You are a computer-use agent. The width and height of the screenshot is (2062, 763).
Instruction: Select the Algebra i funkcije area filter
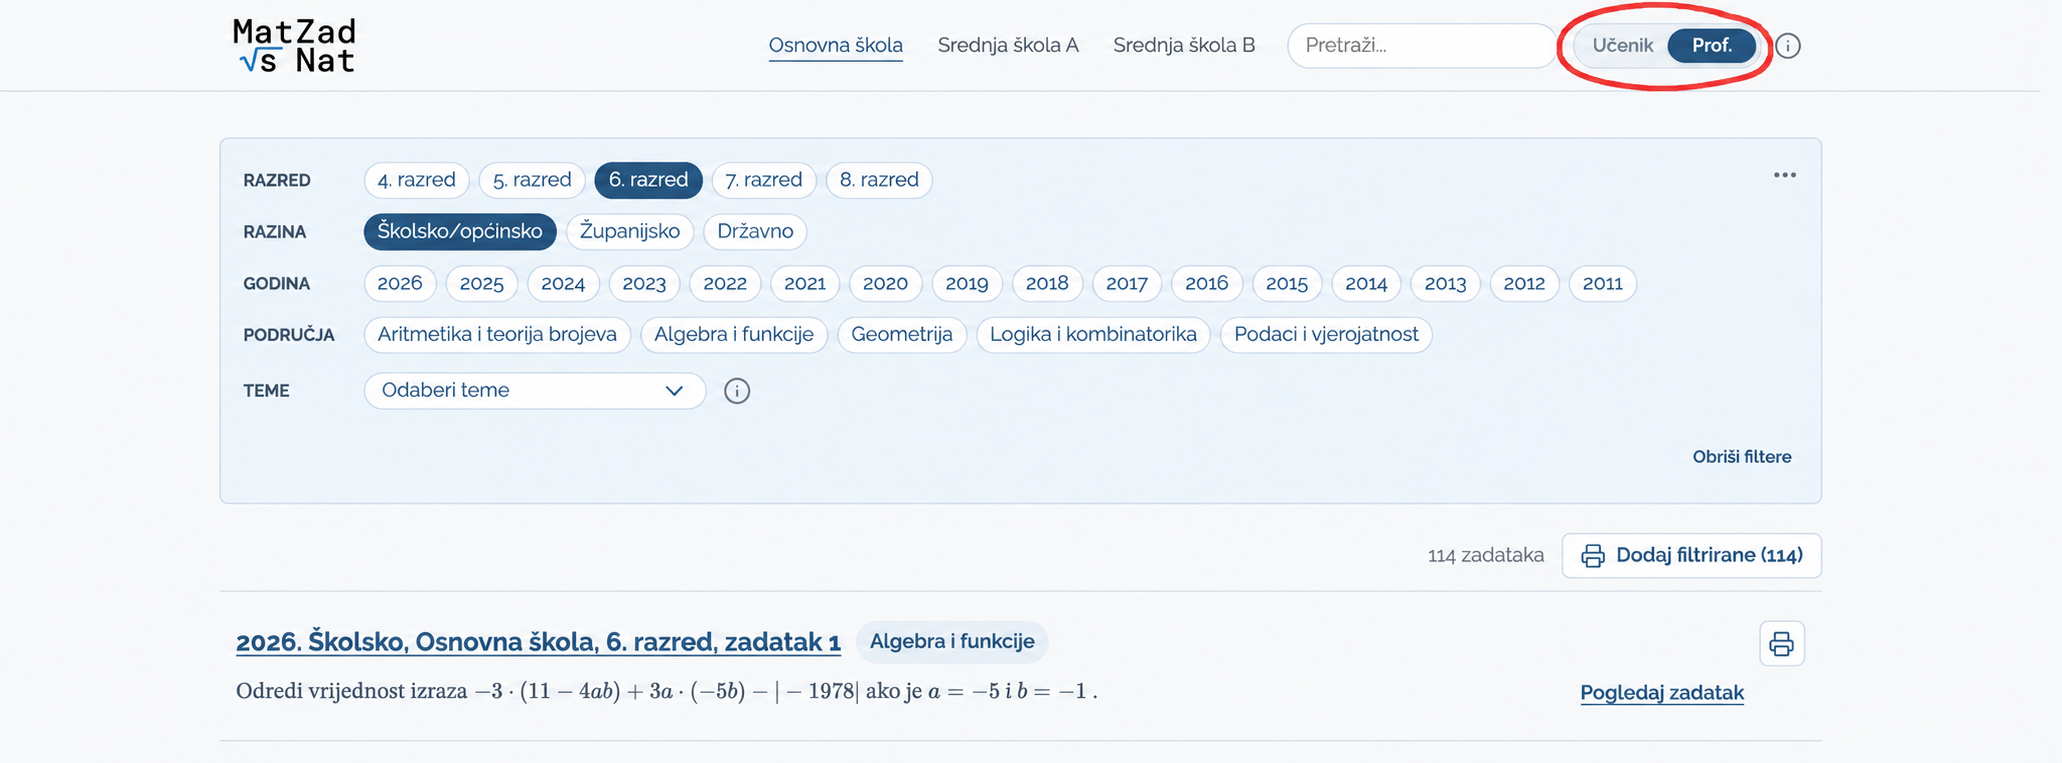click(x=734, y=335)
